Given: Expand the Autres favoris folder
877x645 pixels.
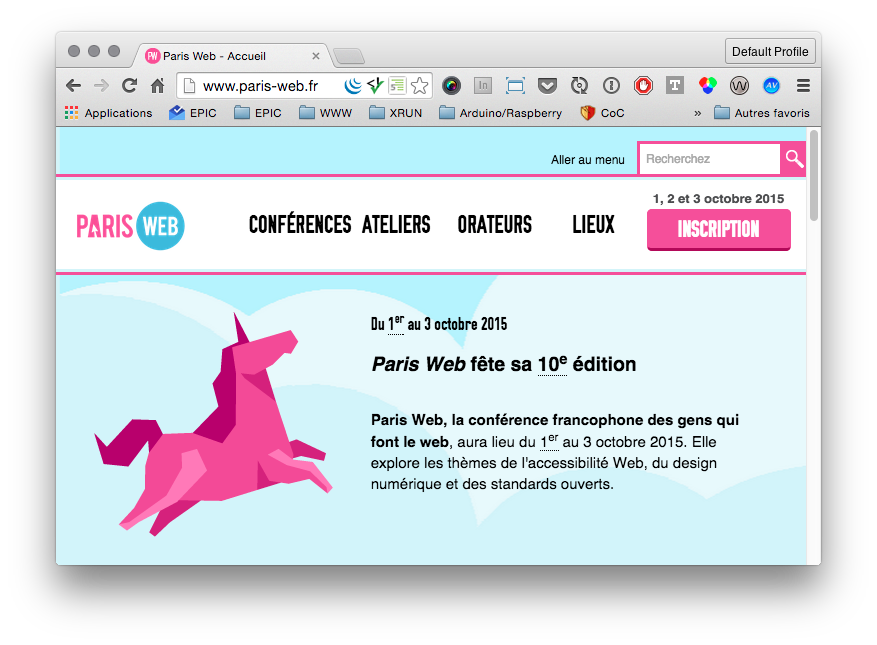Looking at the screenshot, I should (762, 113).
